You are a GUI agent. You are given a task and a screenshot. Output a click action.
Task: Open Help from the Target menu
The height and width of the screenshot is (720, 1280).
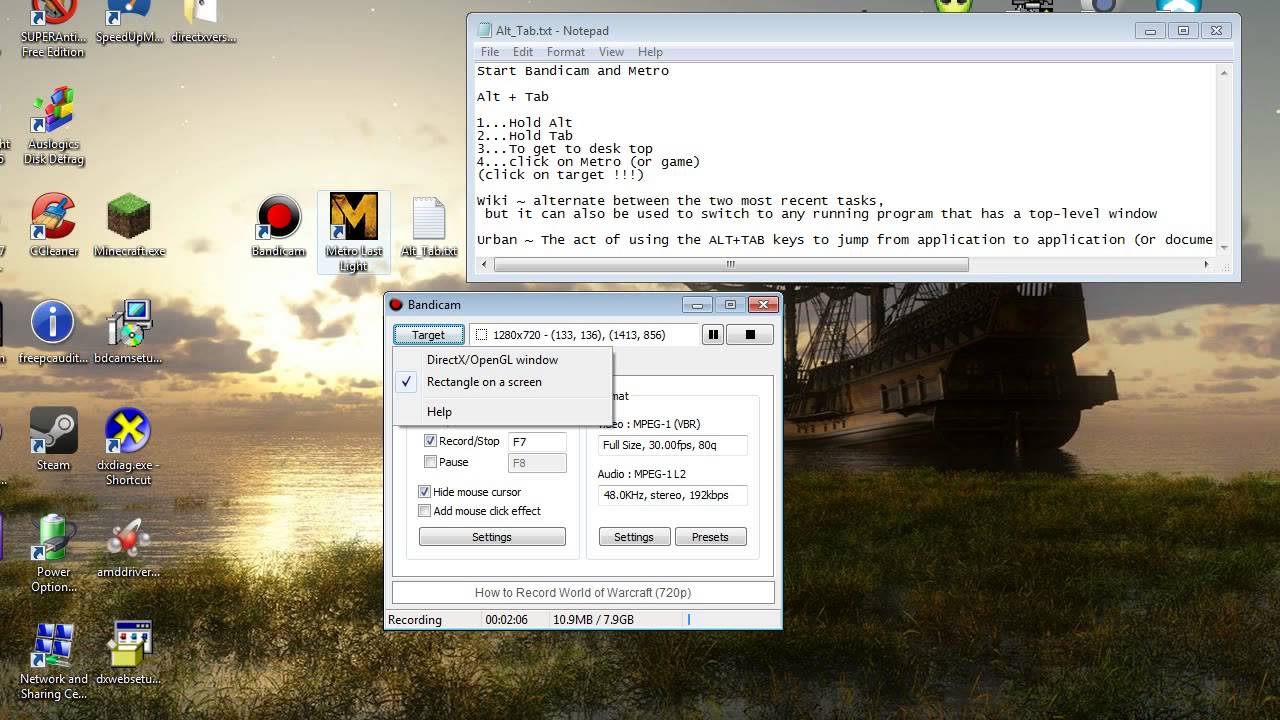[x=502, y=412]
